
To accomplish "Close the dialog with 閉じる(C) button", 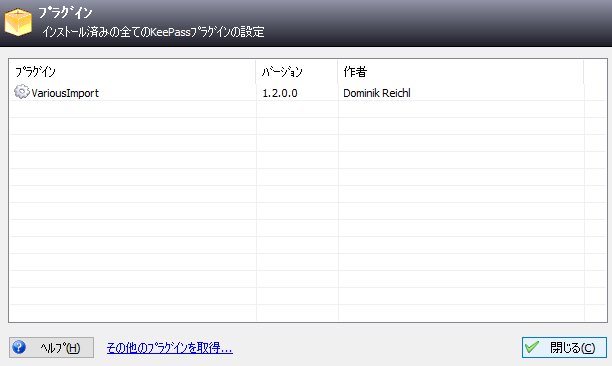I will pyautogui.click(x=564, y=347).
